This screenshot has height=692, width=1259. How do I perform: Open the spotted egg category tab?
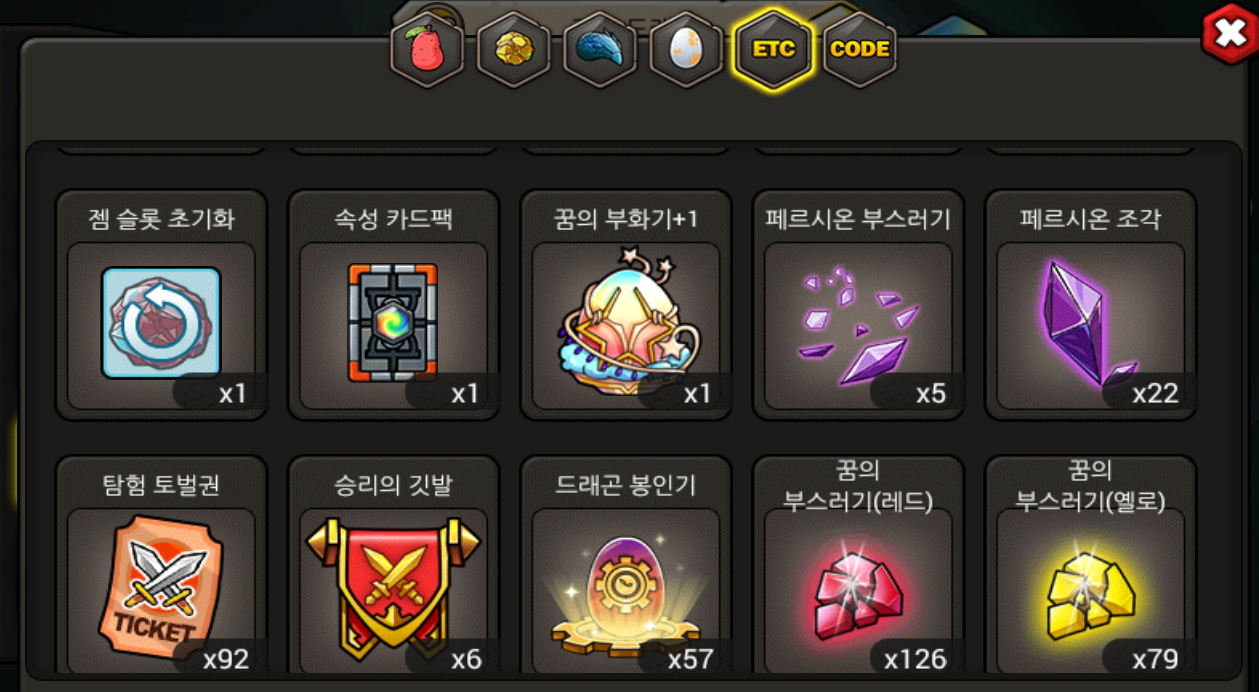[686, 49]
